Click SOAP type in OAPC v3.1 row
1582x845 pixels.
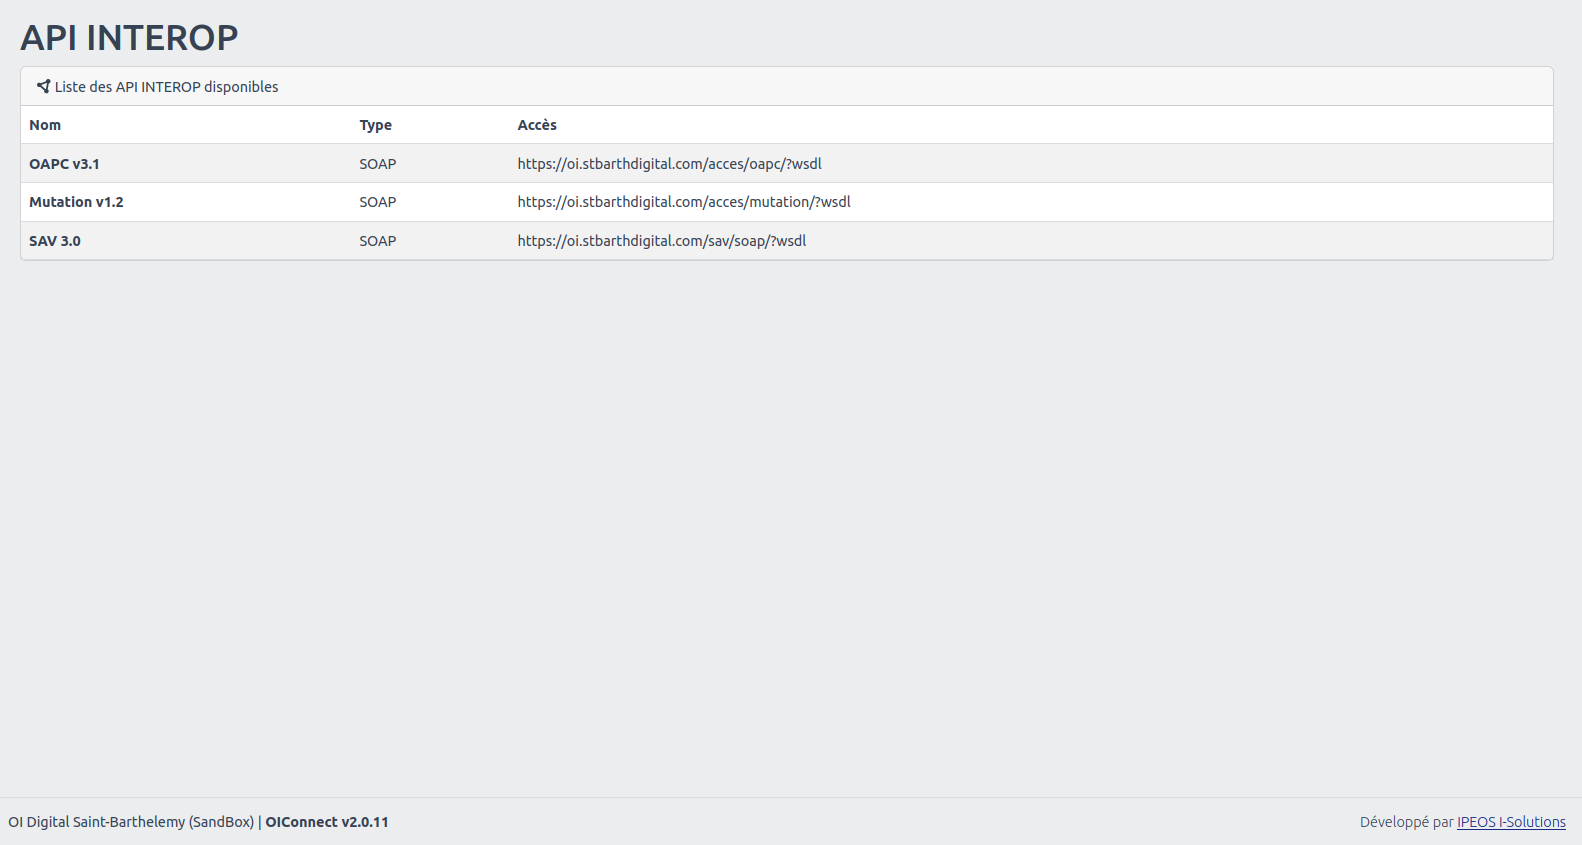[378, 164]
